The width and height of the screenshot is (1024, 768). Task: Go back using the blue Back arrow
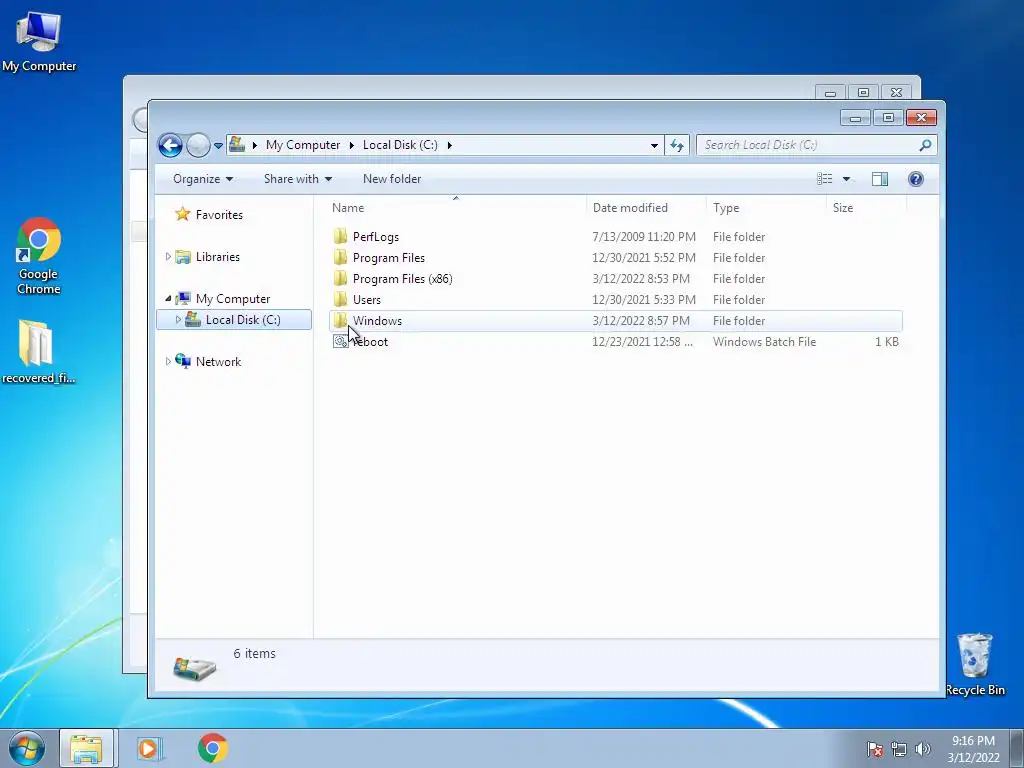pos(170,145)
